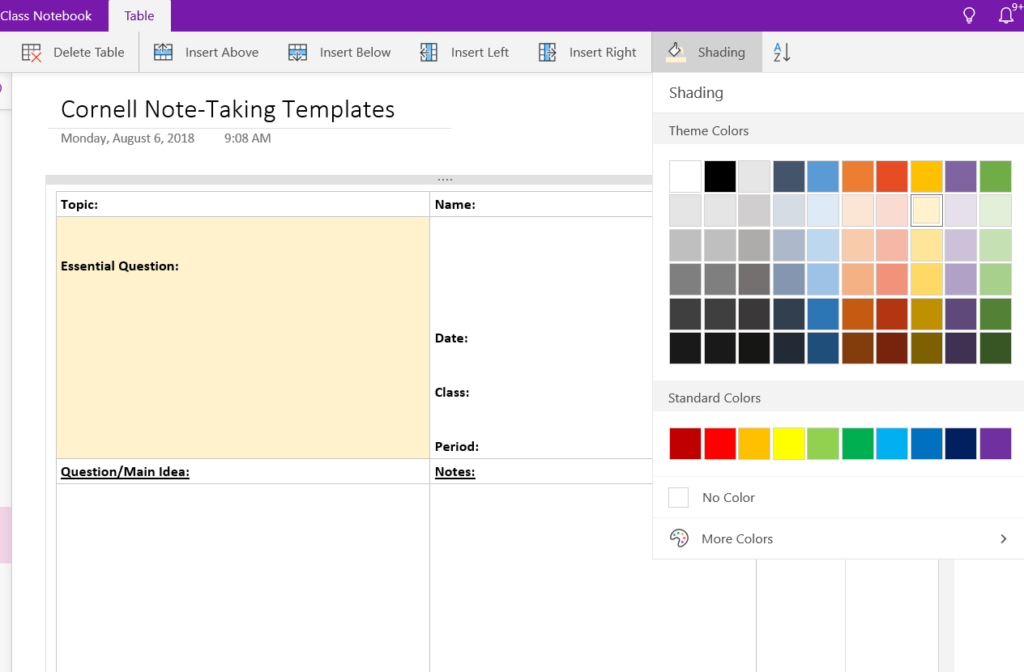Viewport: 1024px width, 672px height.
Task: Click the Insert Right icon
Action: pos(547,52)
